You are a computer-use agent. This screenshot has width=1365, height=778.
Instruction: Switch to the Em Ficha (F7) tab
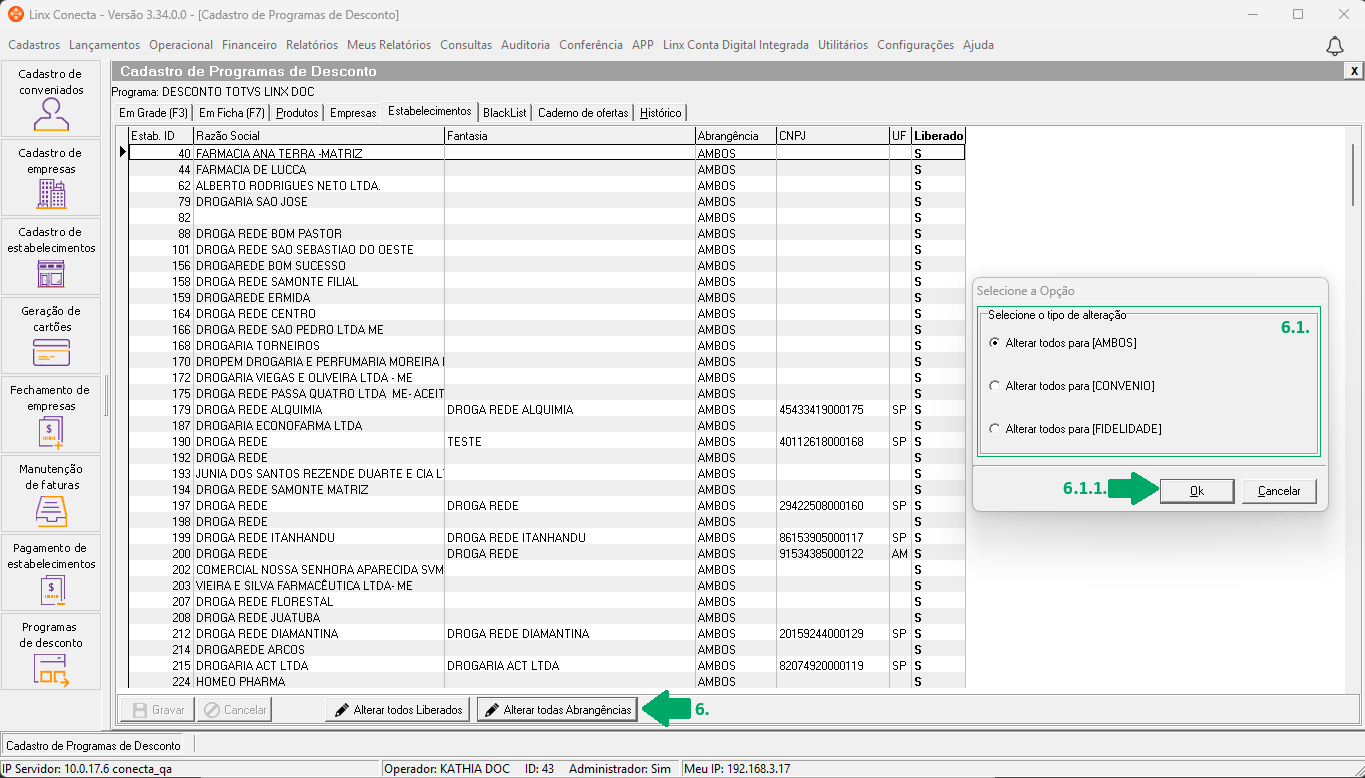click(x=232, y=113)
